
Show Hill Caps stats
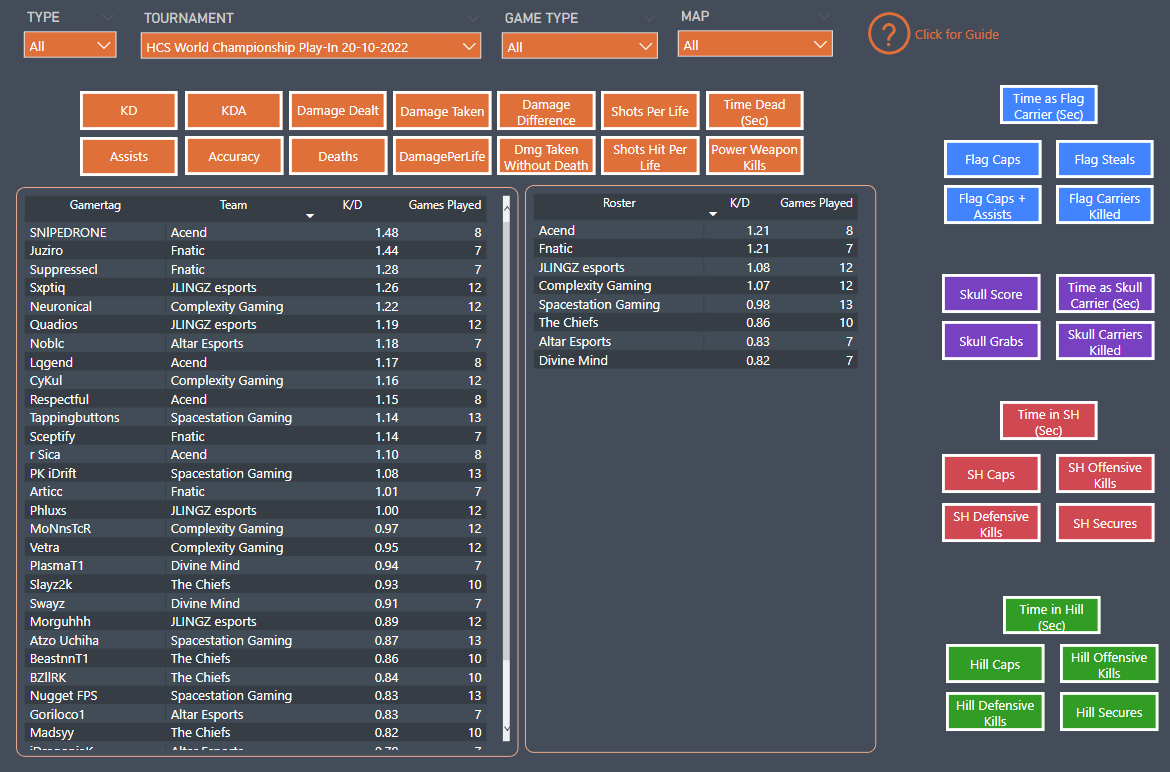[995, 664]
